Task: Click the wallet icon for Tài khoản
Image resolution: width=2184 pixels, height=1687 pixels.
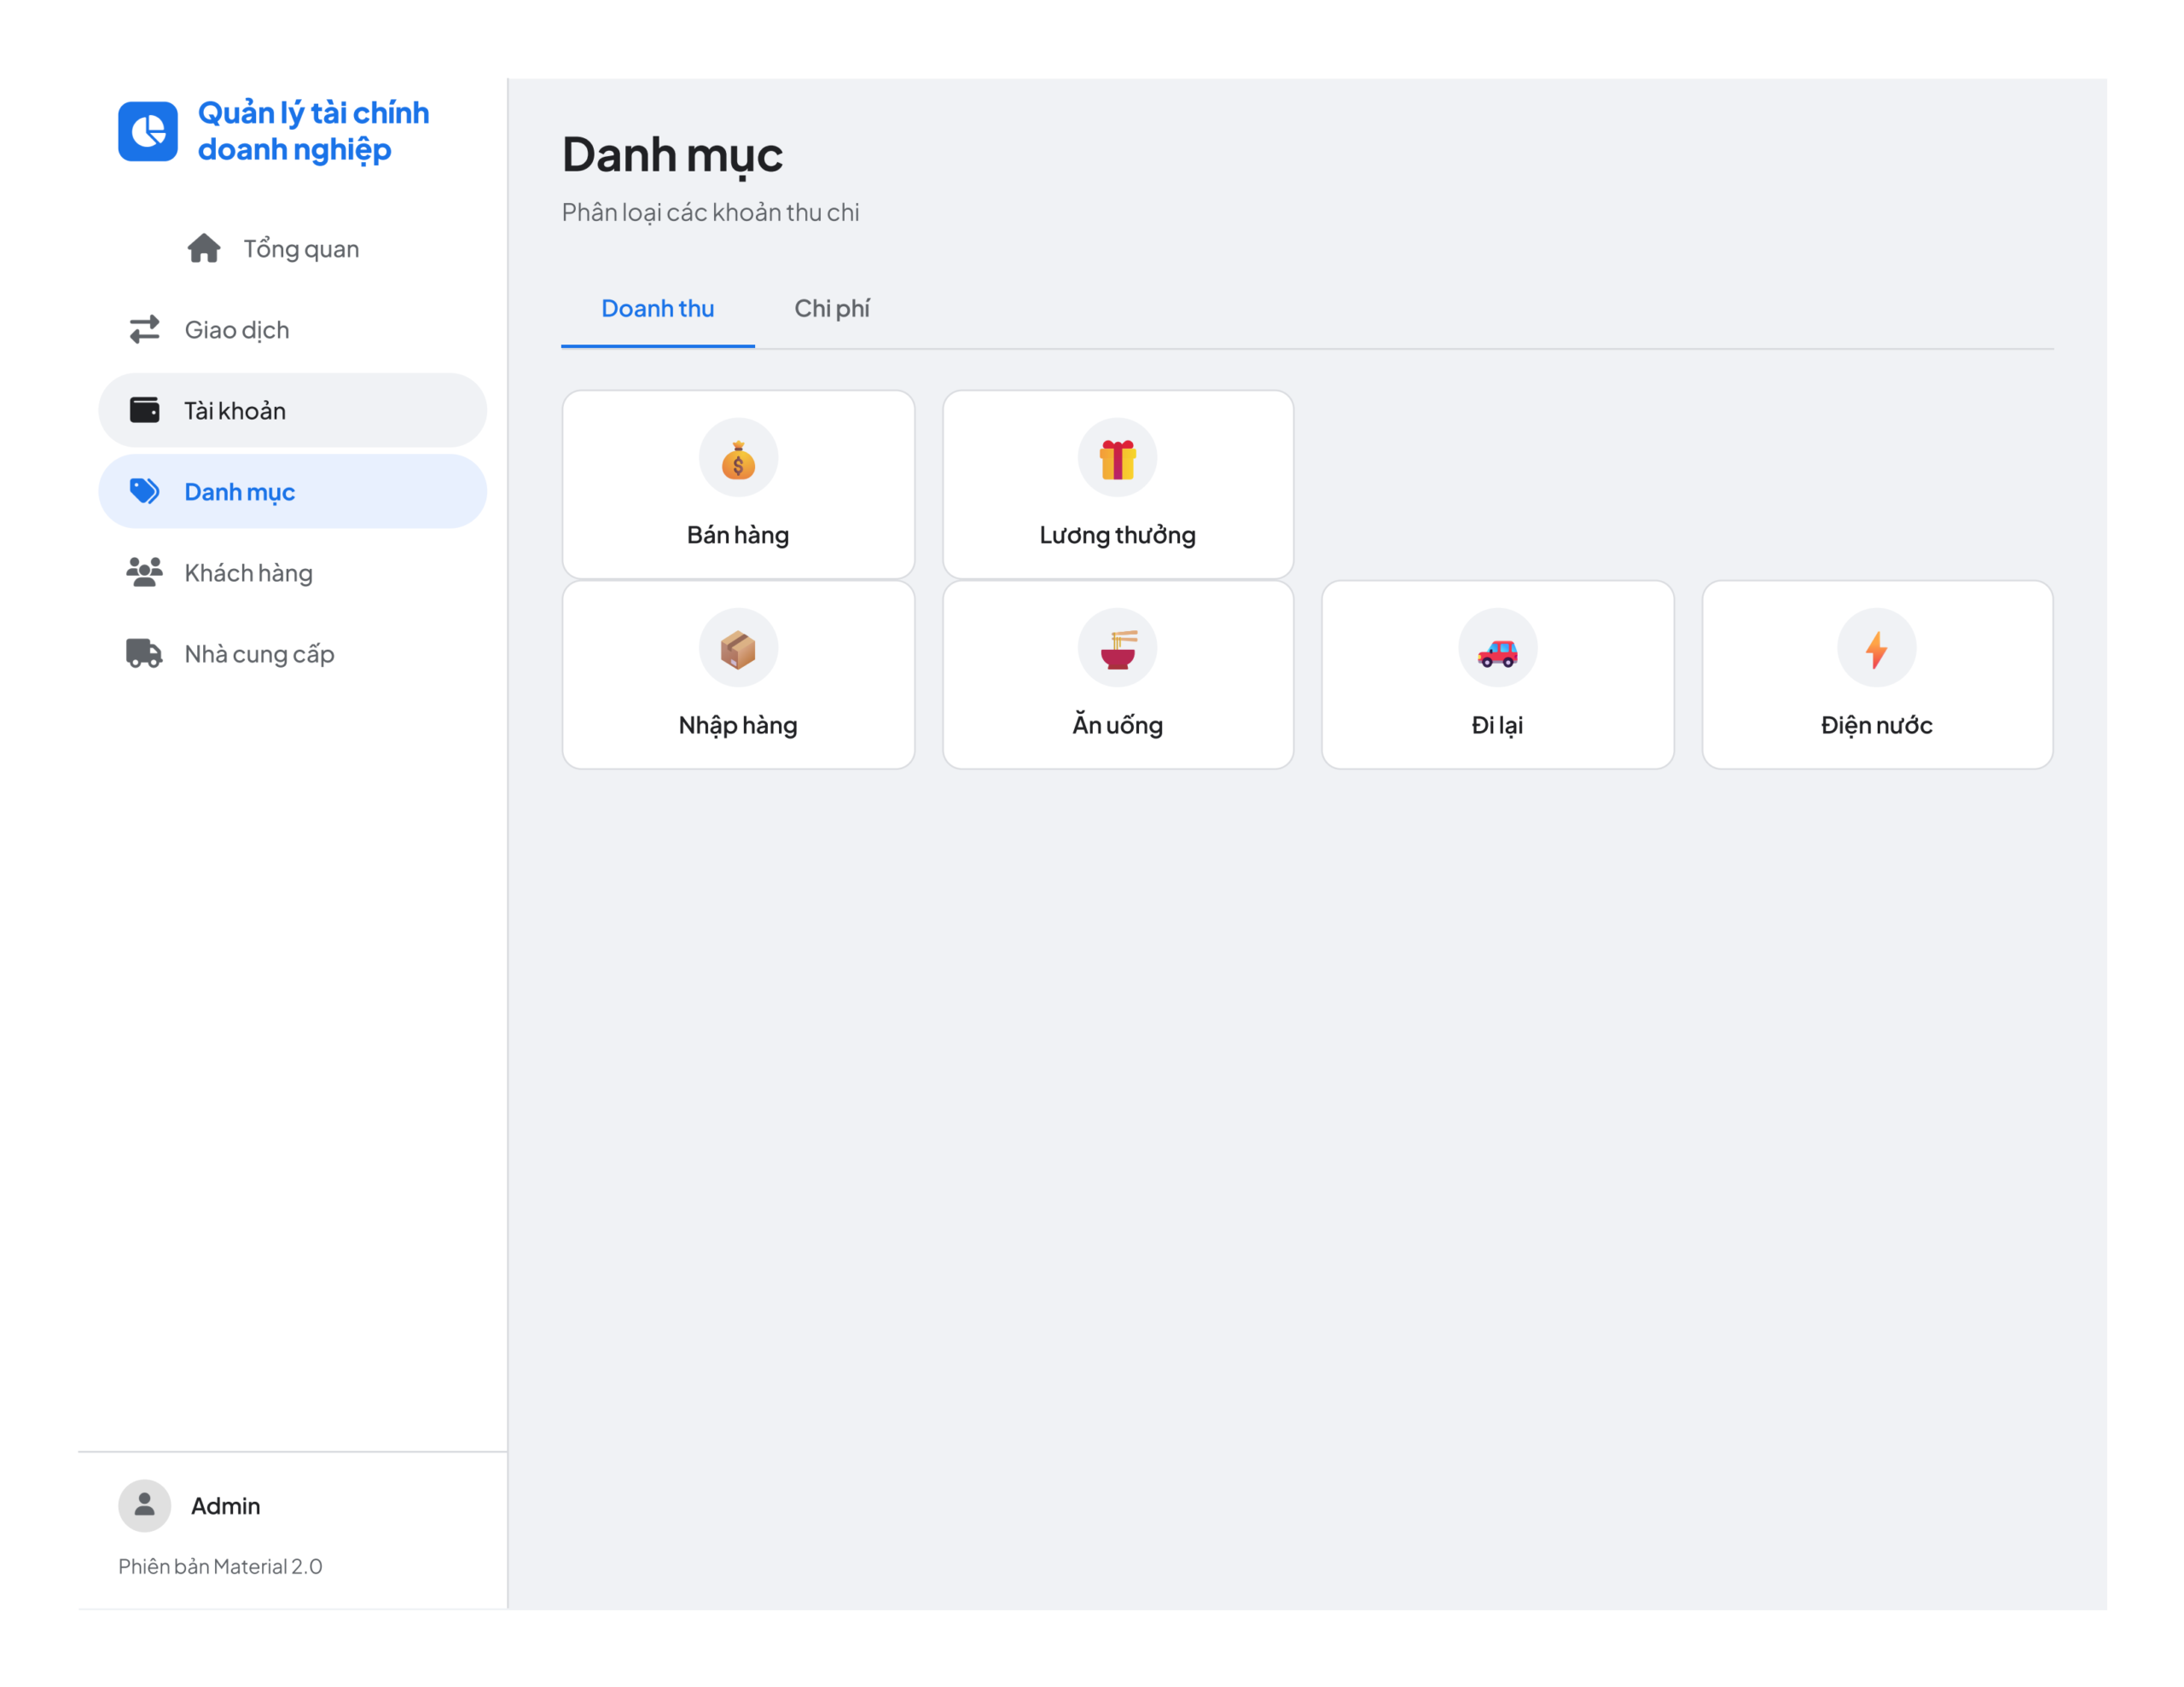Action: coord(145,410)
